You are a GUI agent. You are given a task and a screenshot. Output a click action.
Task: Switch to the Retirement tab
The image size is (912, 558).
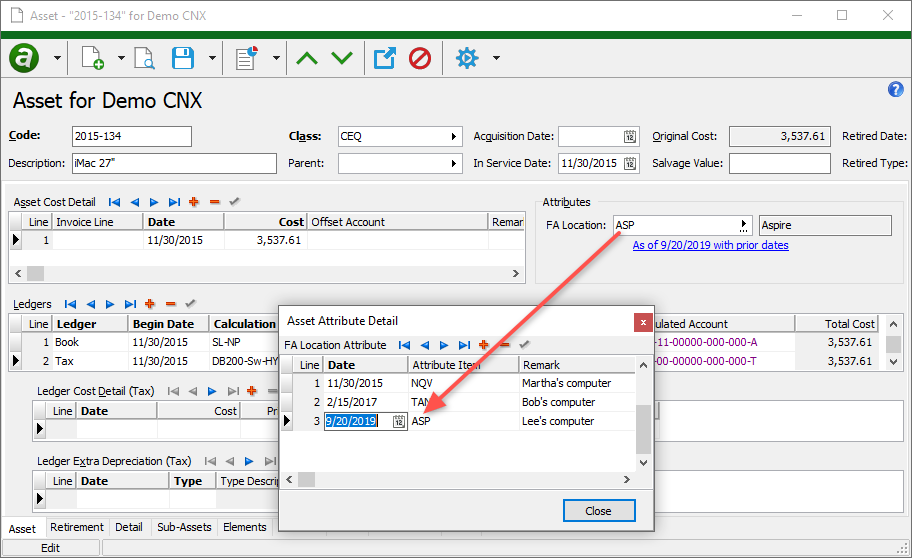point(77,527)
